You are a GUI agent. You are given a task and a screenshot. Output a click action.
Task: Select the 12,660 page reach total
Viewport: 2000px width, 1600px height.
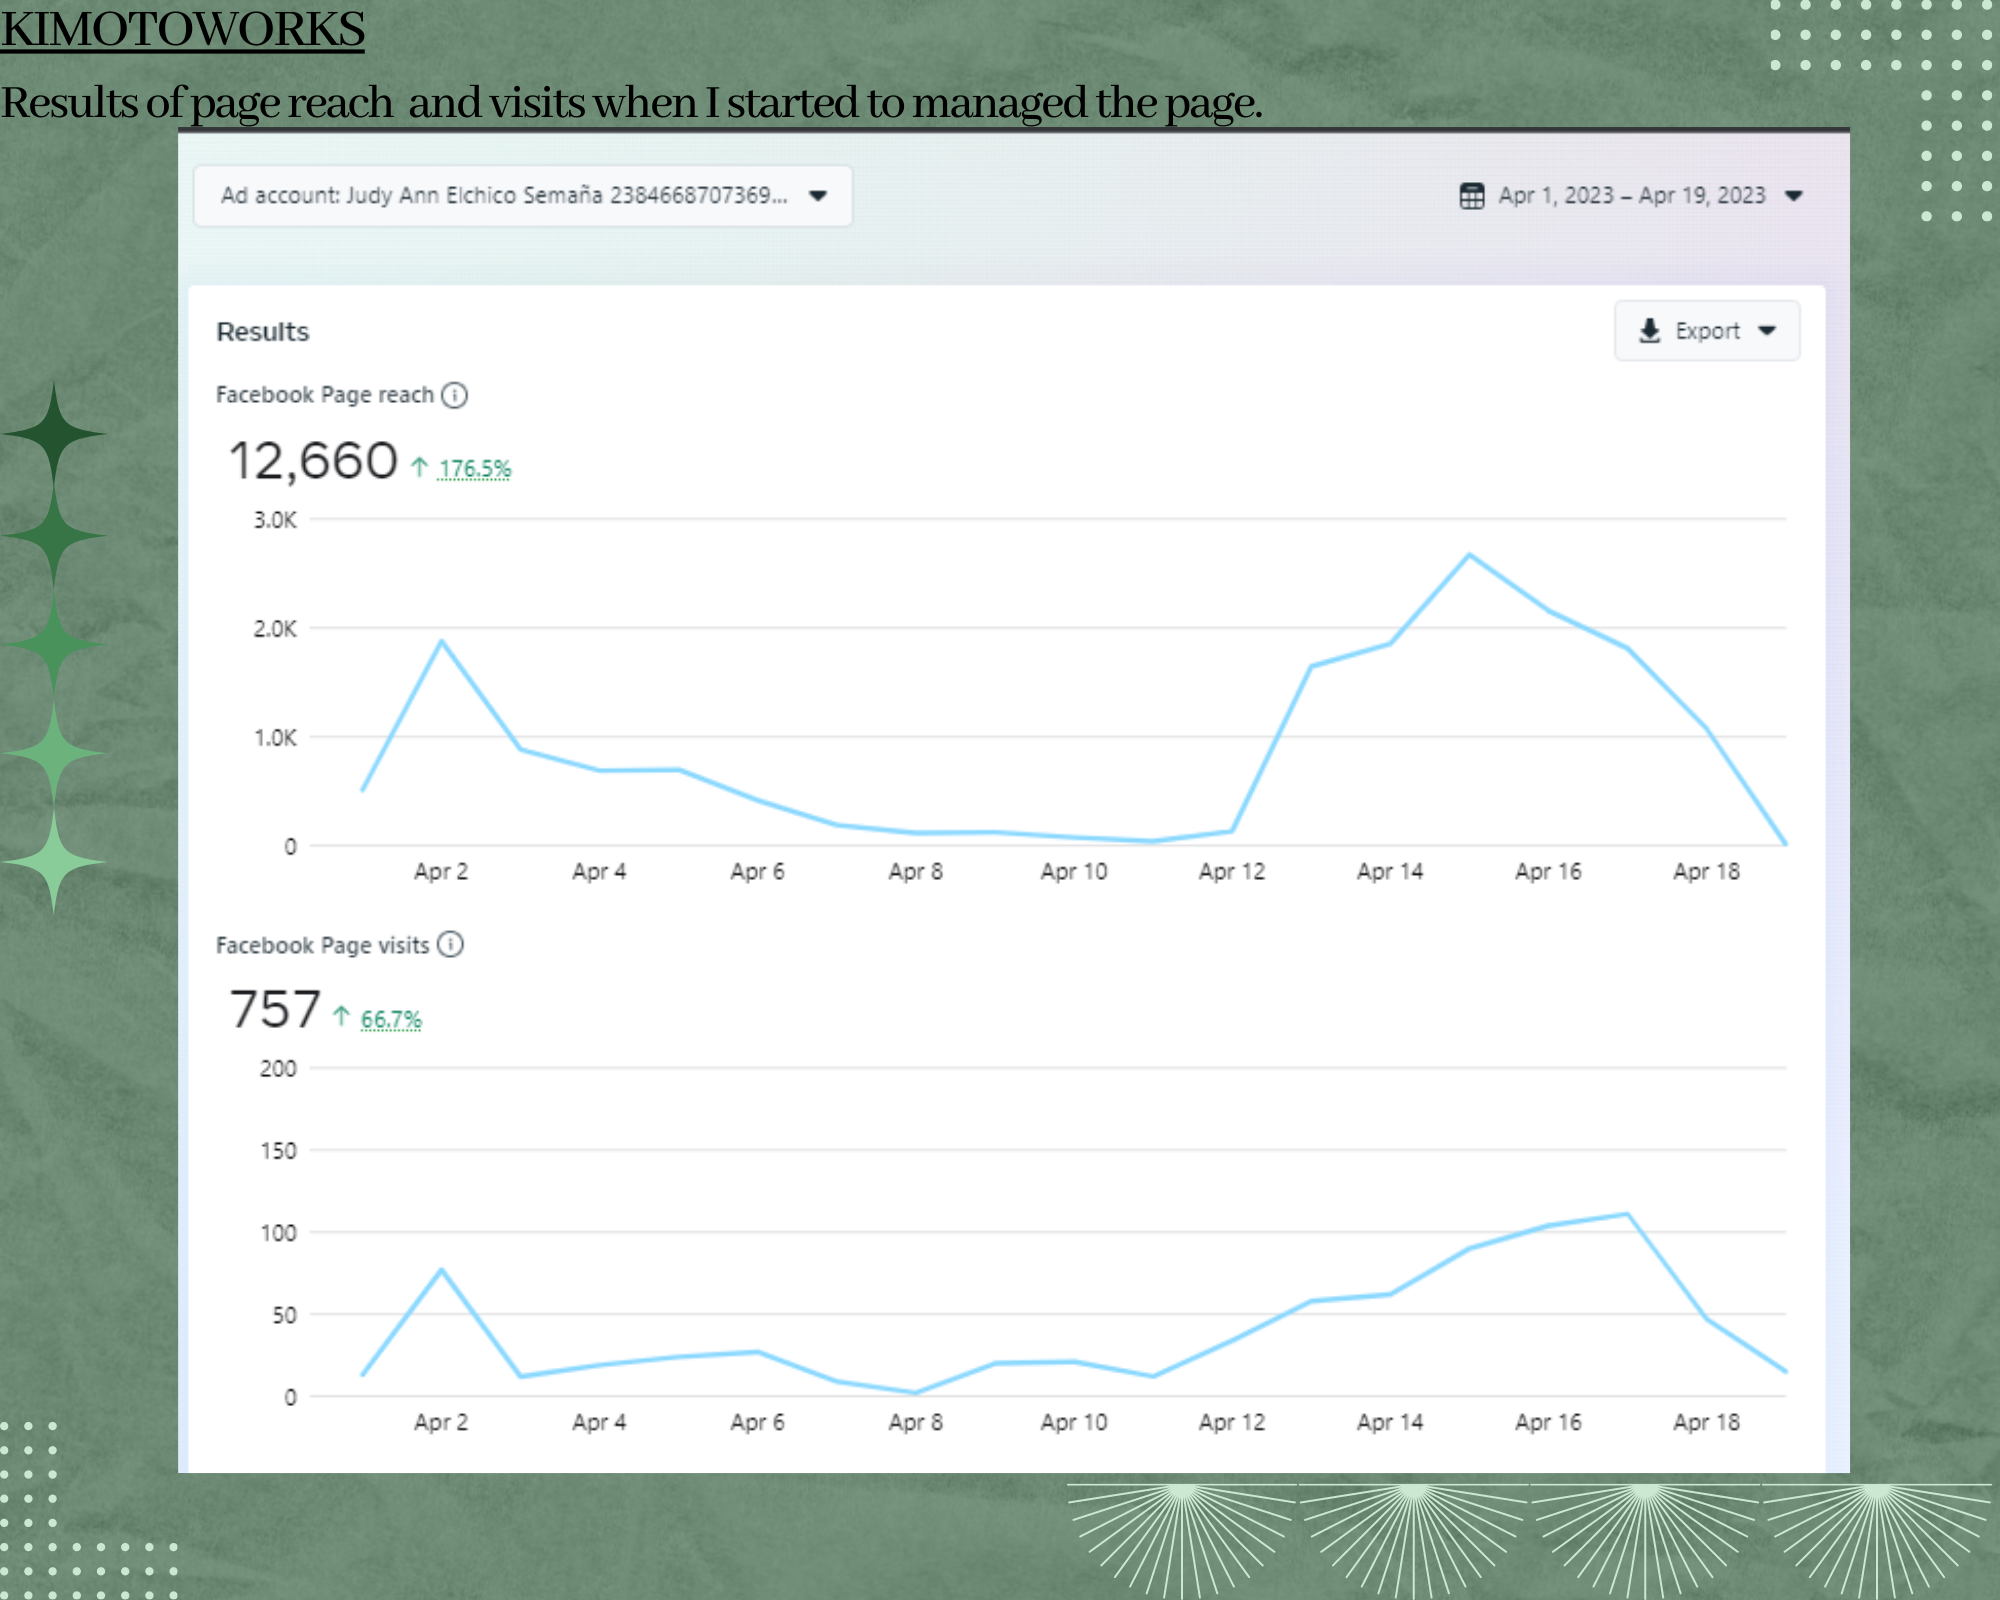(x=313, y=461)
